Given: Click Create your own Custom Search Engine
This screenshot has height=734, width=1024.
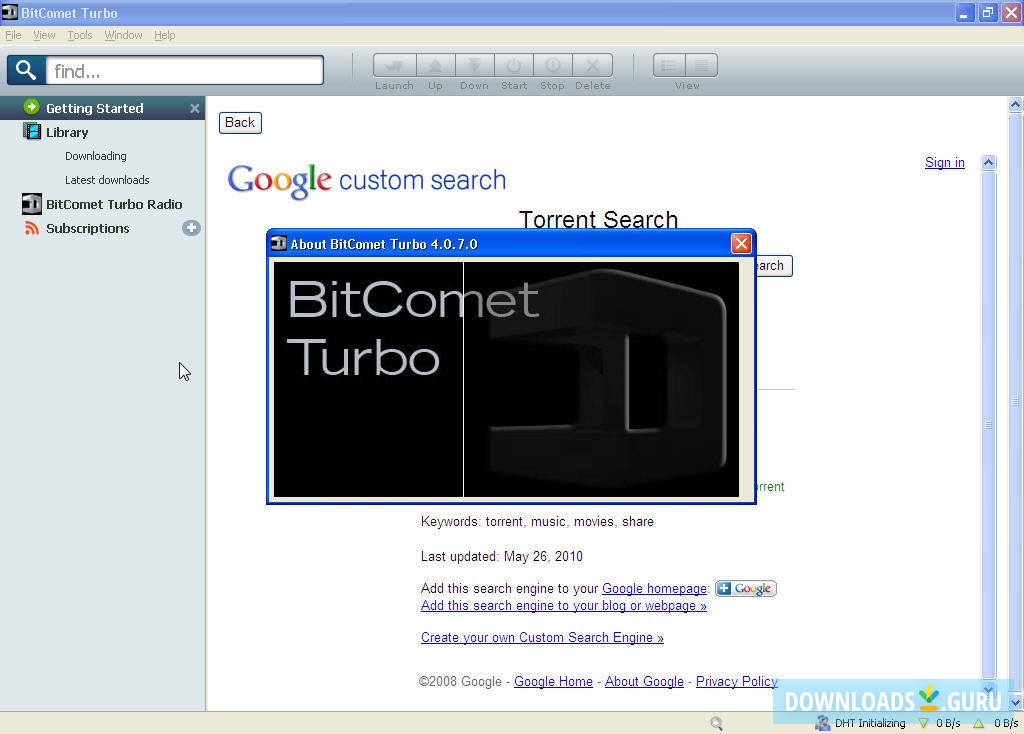Looking at the screenshot, I should pos(542,637).
